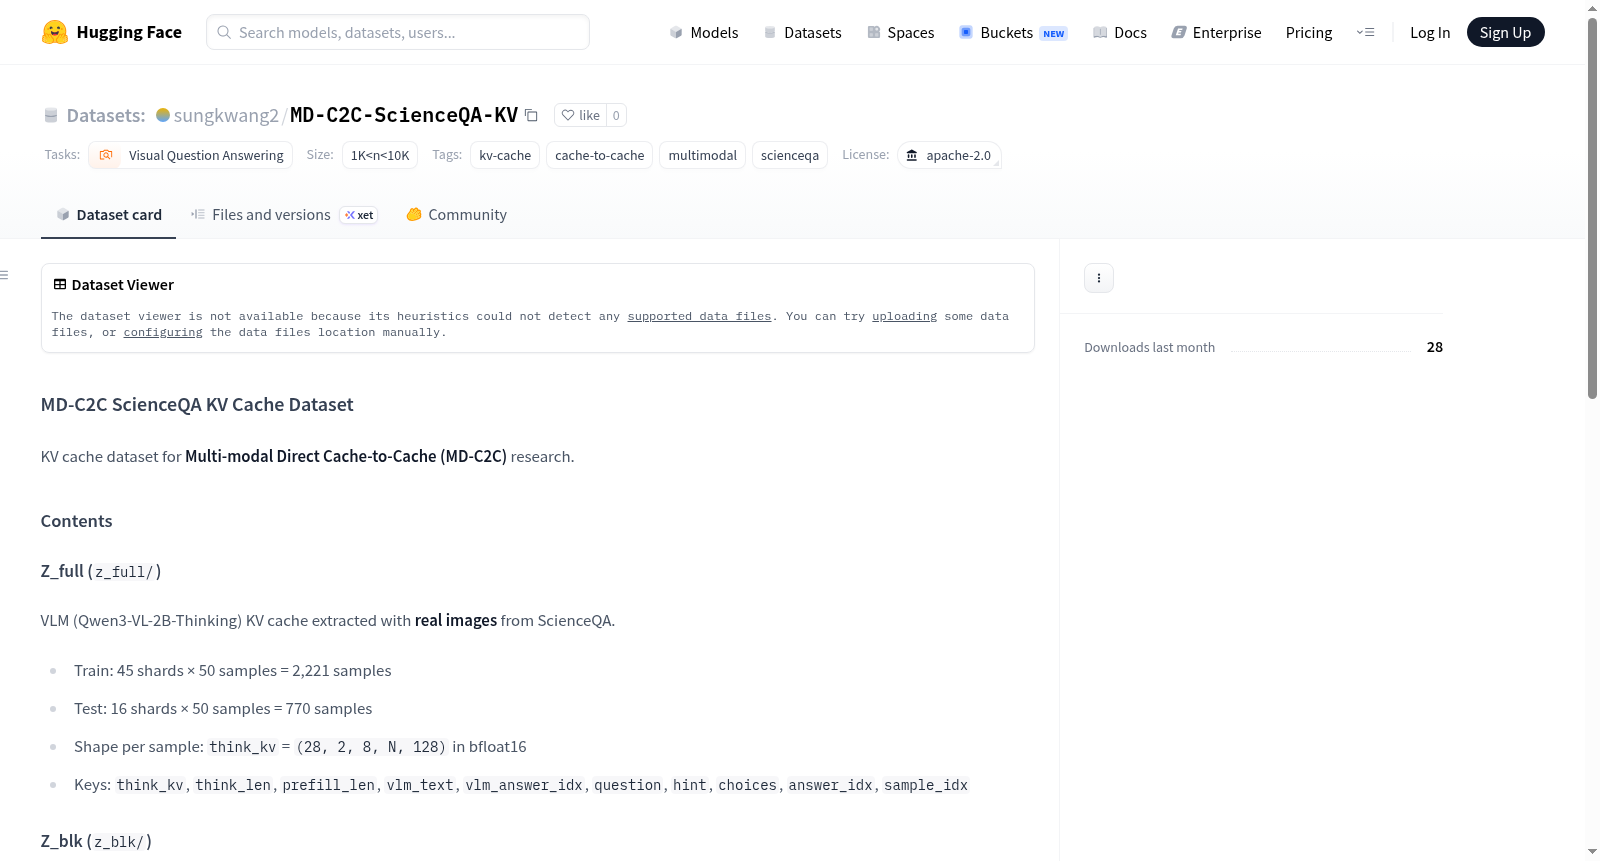Viewport: 1600px width, 861px height.
Task: Click the vlm_answer_idx key code text
Action: pyautogui.click(x=524, y=785)
